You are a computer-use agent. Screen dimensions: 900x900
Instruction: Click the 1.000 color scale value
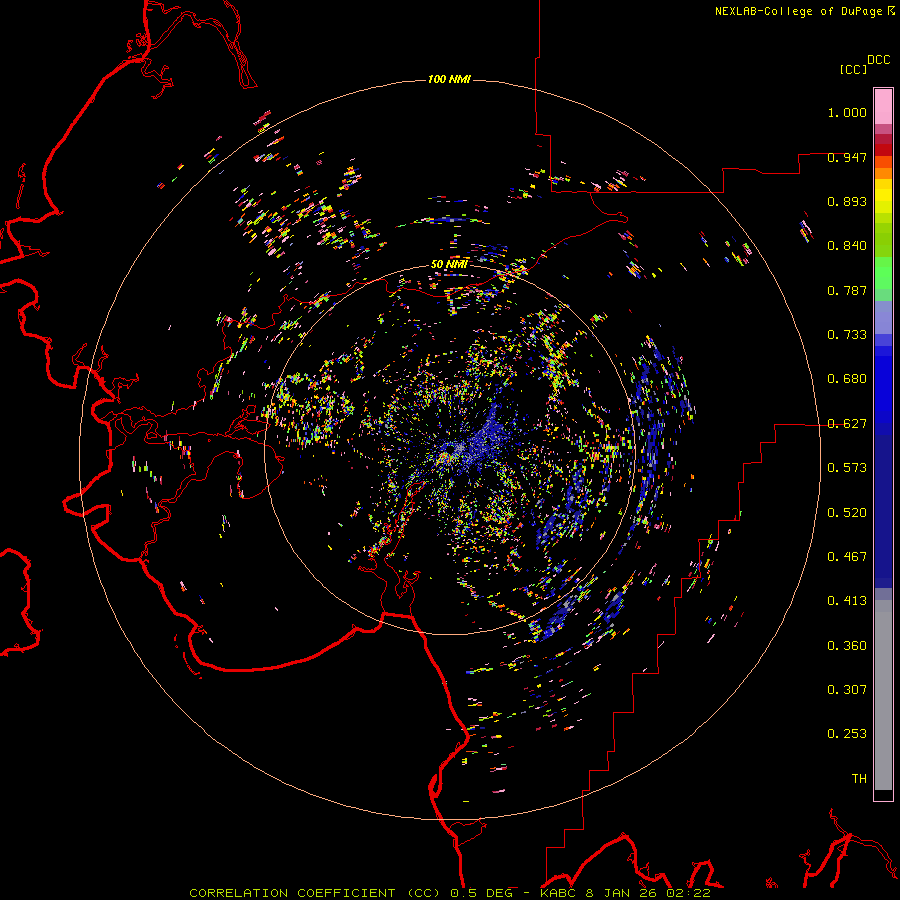[847, 112]
